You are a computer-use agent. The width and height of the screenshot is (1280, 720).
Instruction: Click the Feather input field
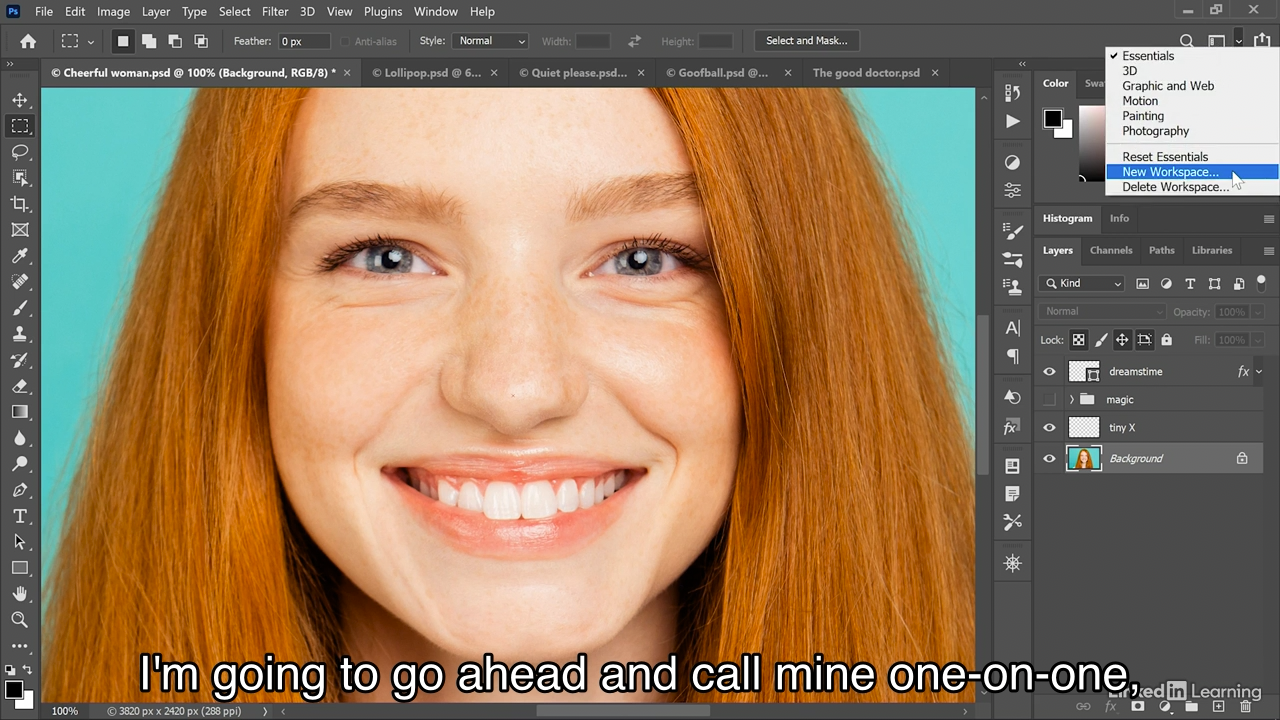[304, 41]
